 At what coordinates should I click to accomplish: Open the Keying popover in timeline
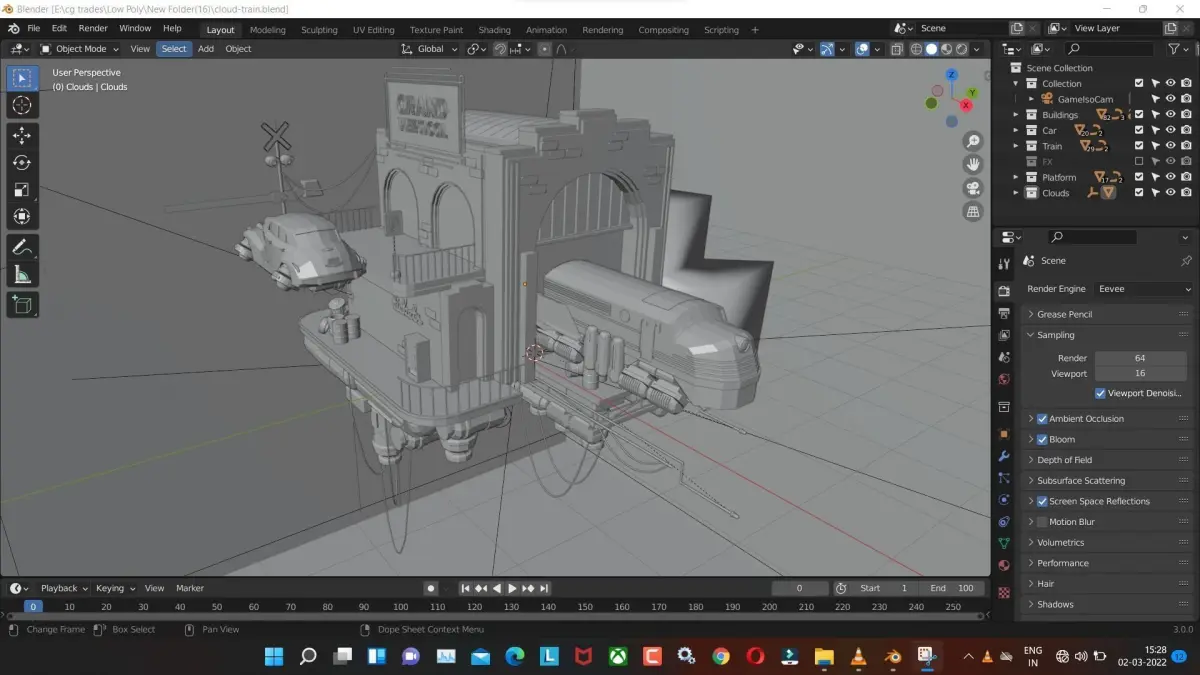(114, 588)
